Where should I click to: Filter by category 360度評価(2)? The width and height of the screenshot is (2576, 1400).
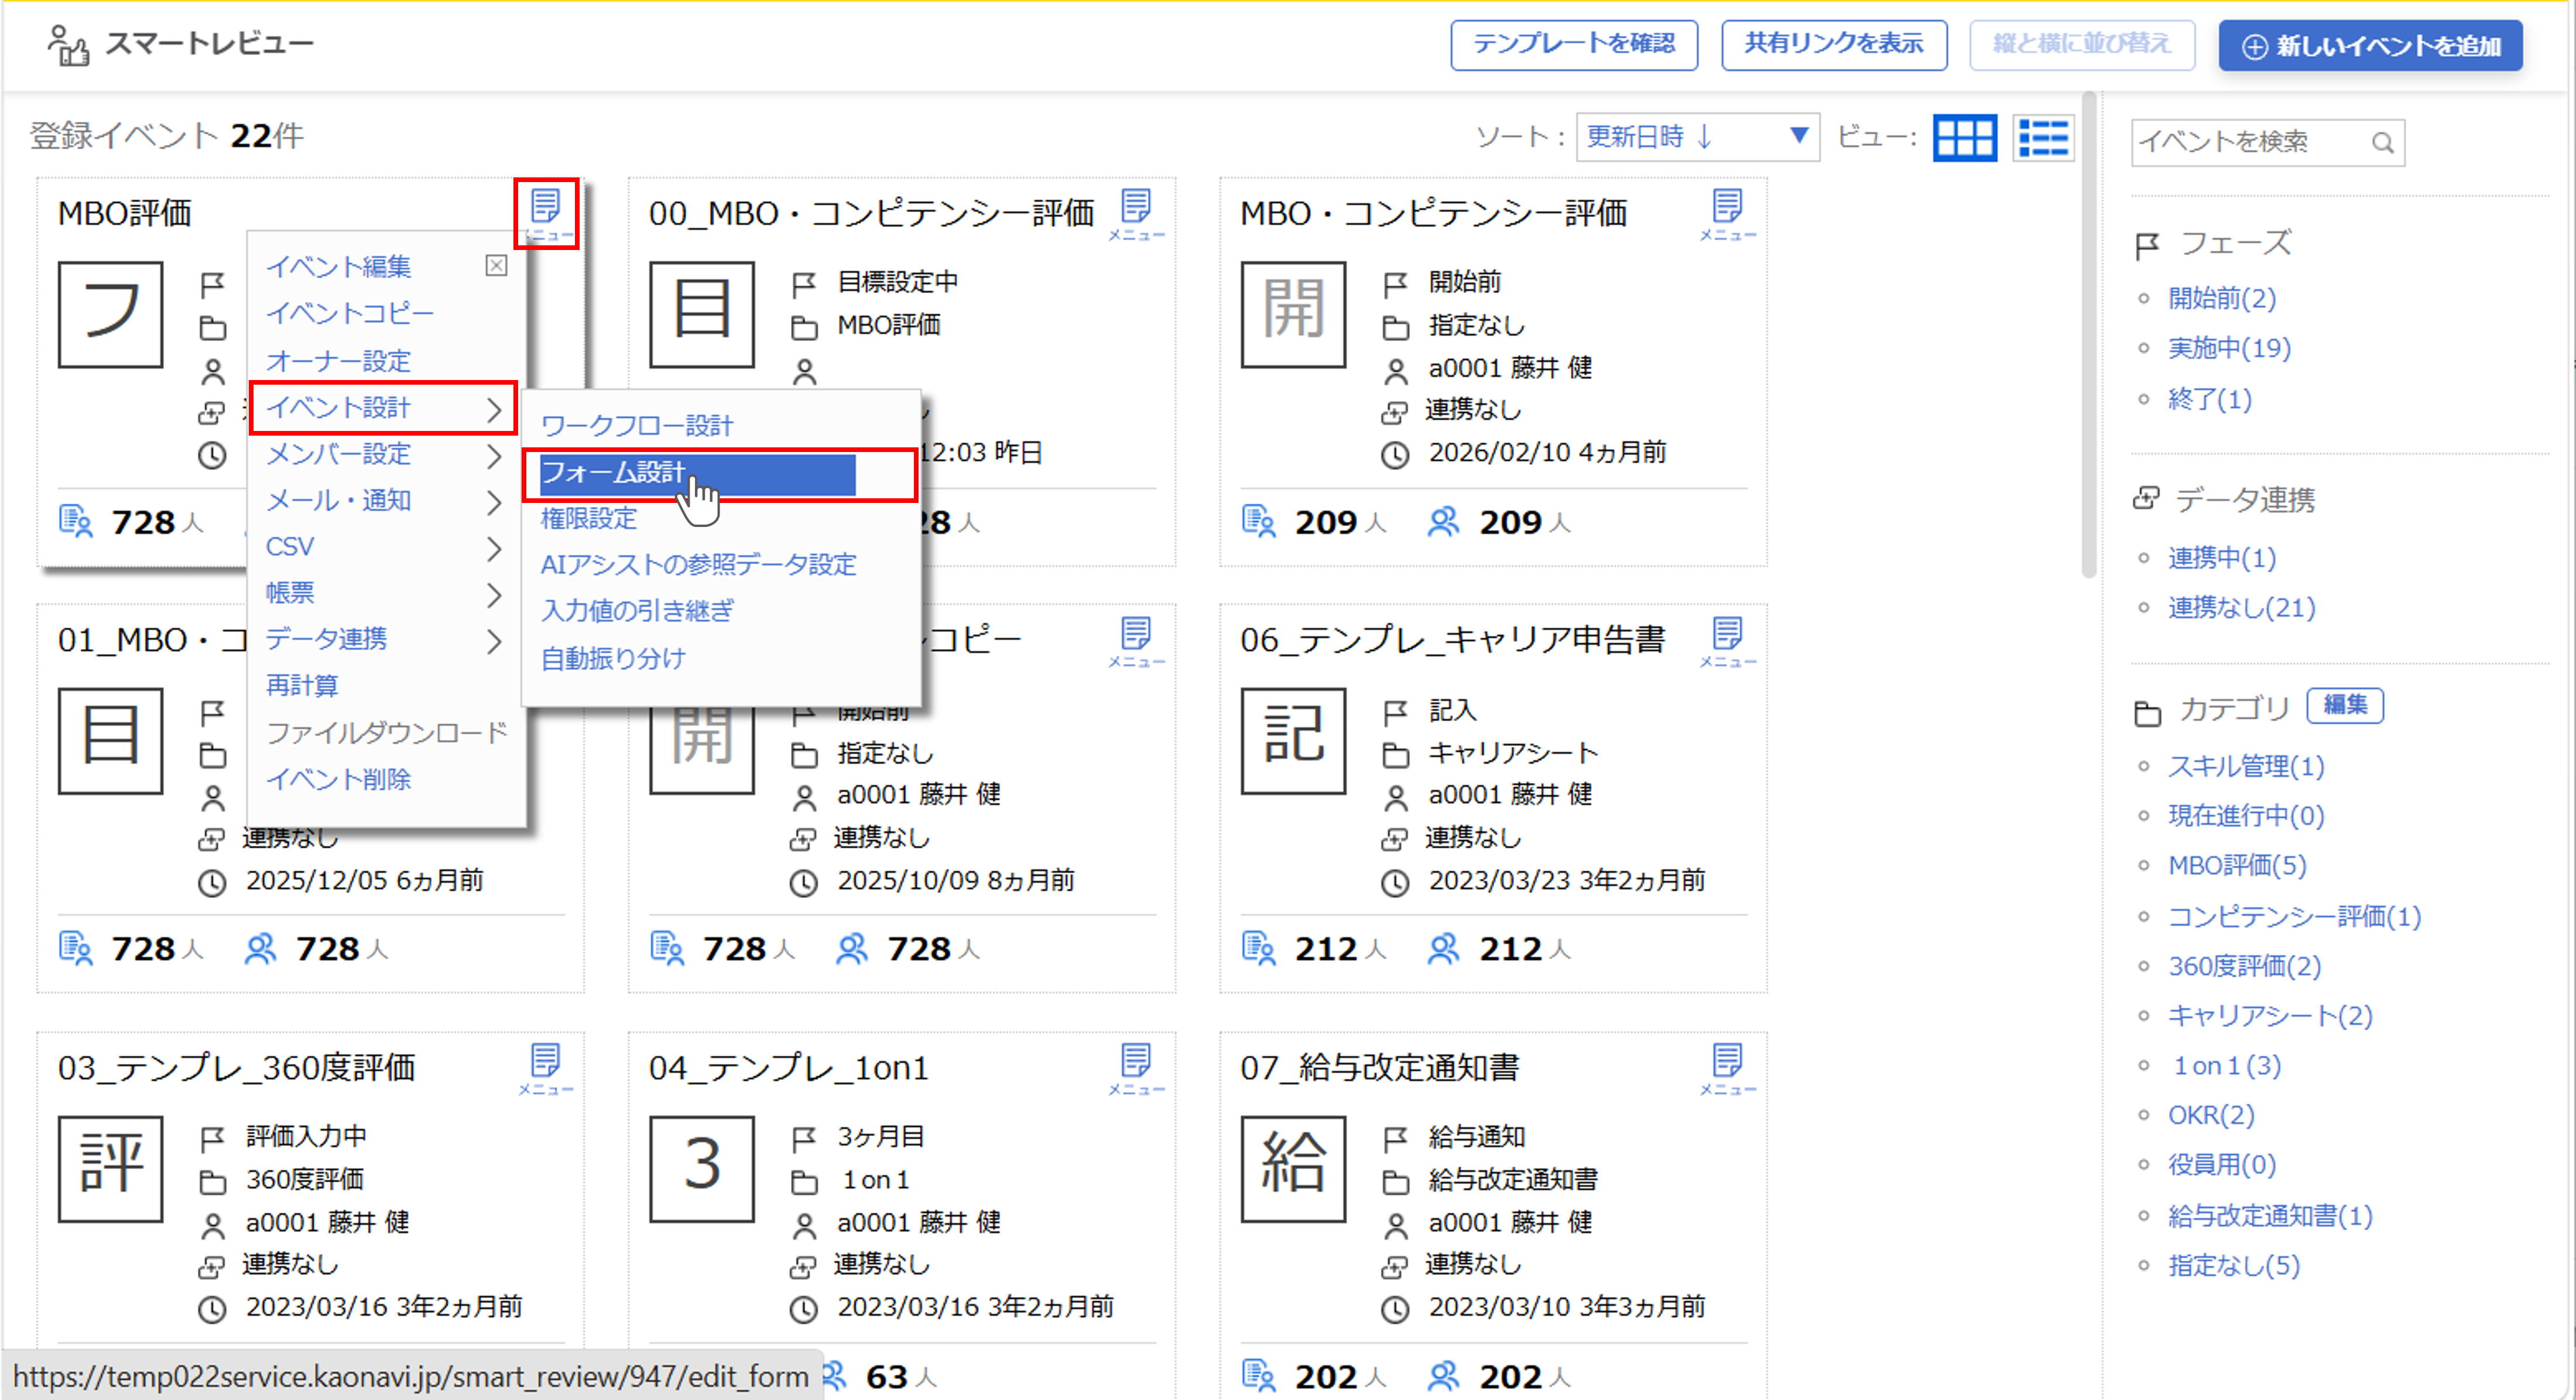[2244, 967]
